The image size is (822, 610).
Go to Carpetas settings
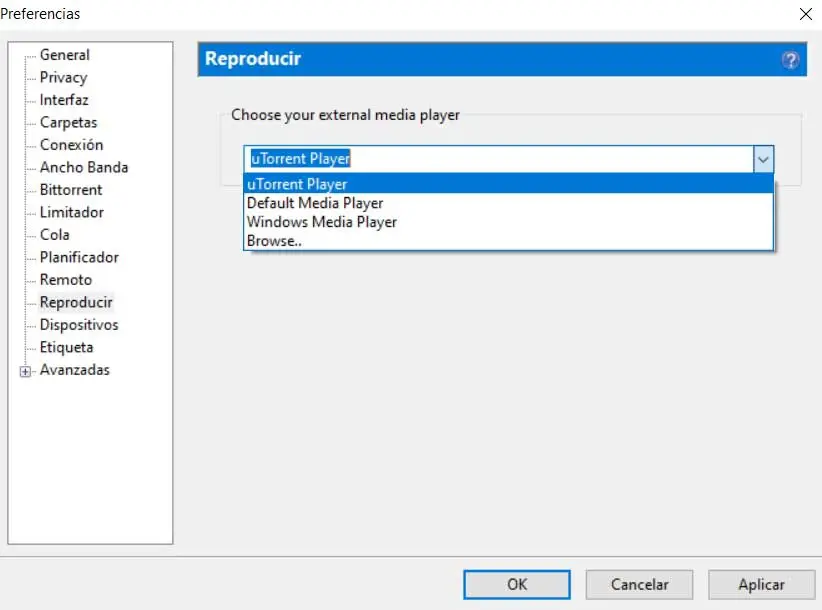[68, 123]
